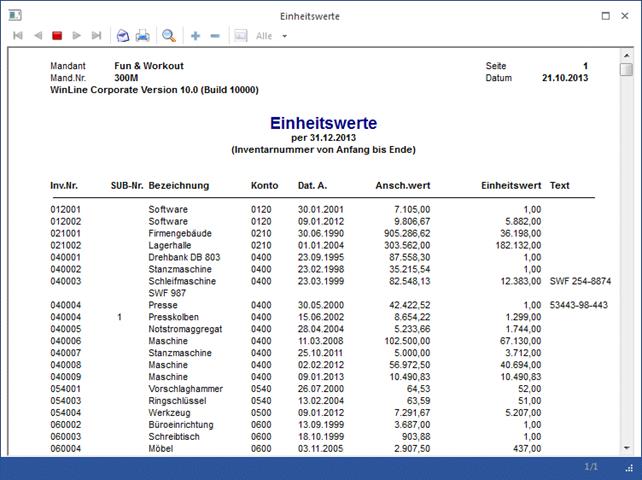The image size is (642, 480).
Task: Go to the next page
Action: point(77,36)
